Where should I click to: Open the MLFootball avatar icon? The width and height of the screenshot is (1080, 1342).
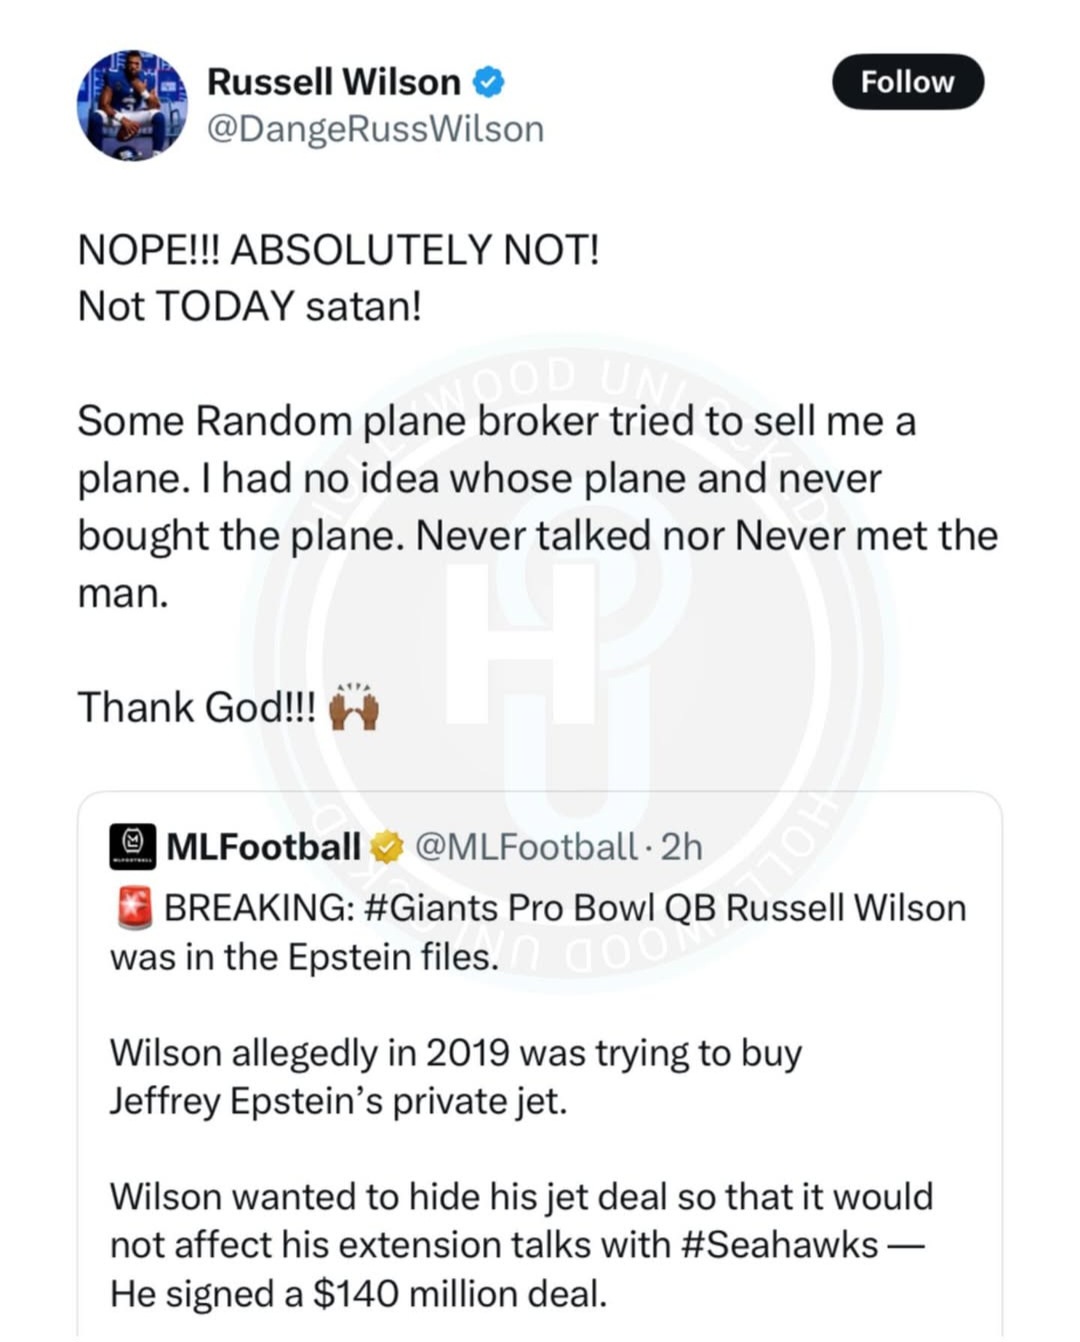(x=132, y=847)
